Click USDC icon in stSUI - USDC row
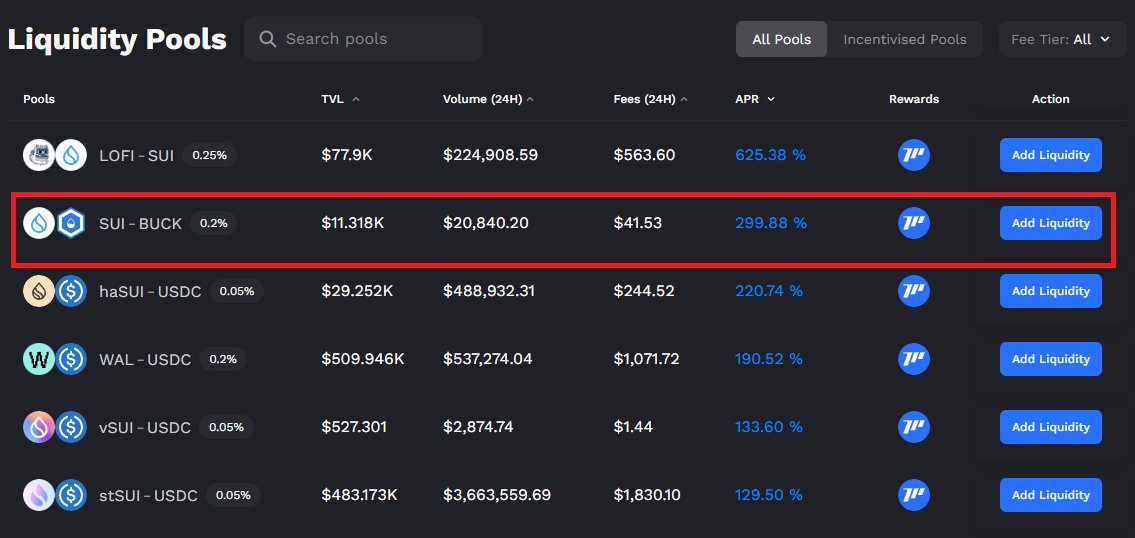1135x538 pixels. (x=72, y=495)
